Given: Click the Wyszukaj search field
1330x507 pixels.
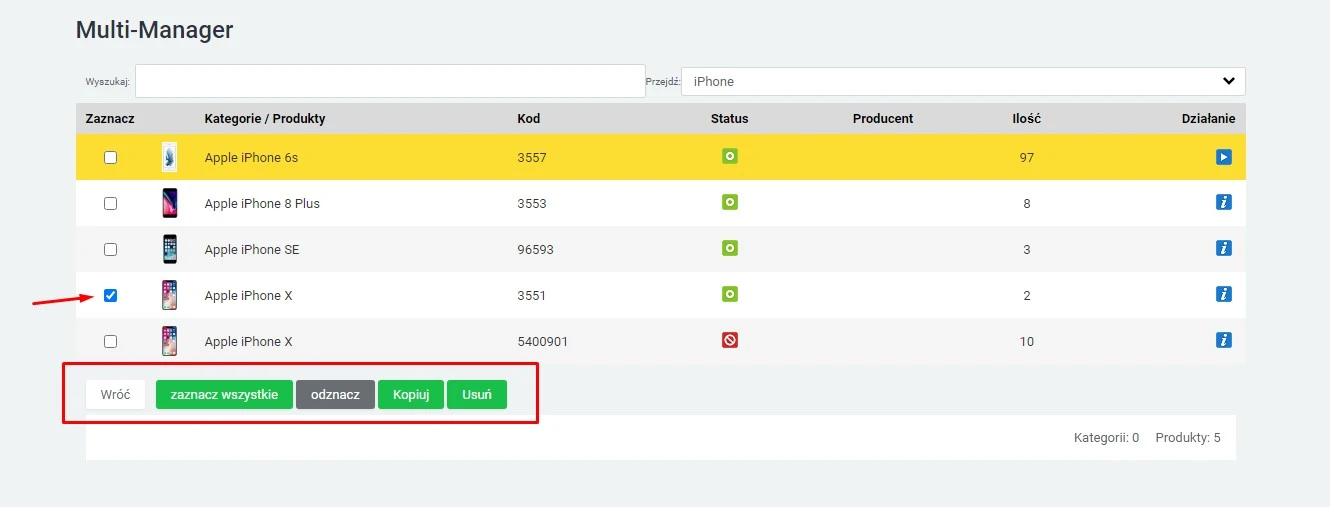Looking at the screenshot, I should click(390, 81).
